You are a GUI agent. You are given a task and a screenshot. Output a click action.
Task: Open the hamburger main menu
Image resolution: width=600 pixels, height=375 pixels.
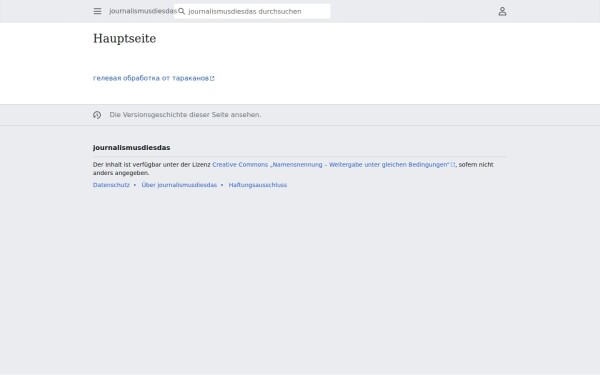[98, 11]
